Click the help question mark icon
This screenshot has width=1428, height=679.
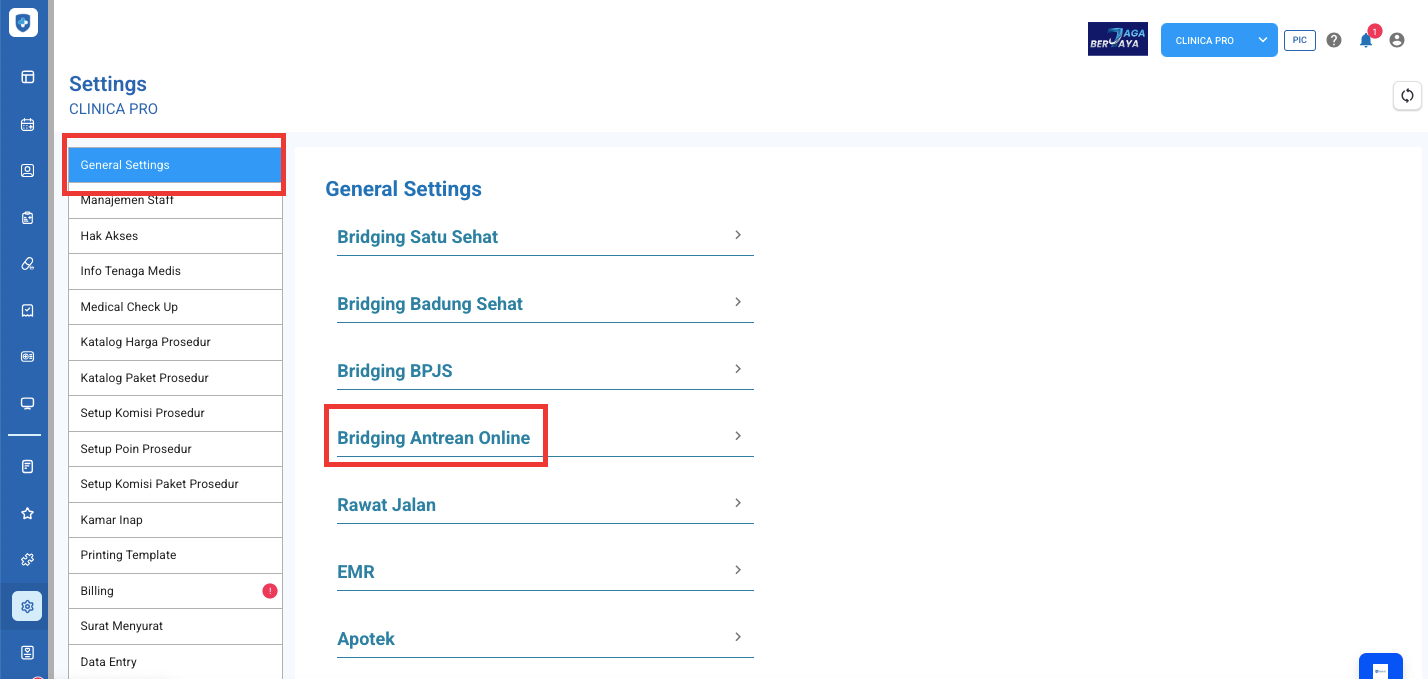click(x=1334, y=41)
